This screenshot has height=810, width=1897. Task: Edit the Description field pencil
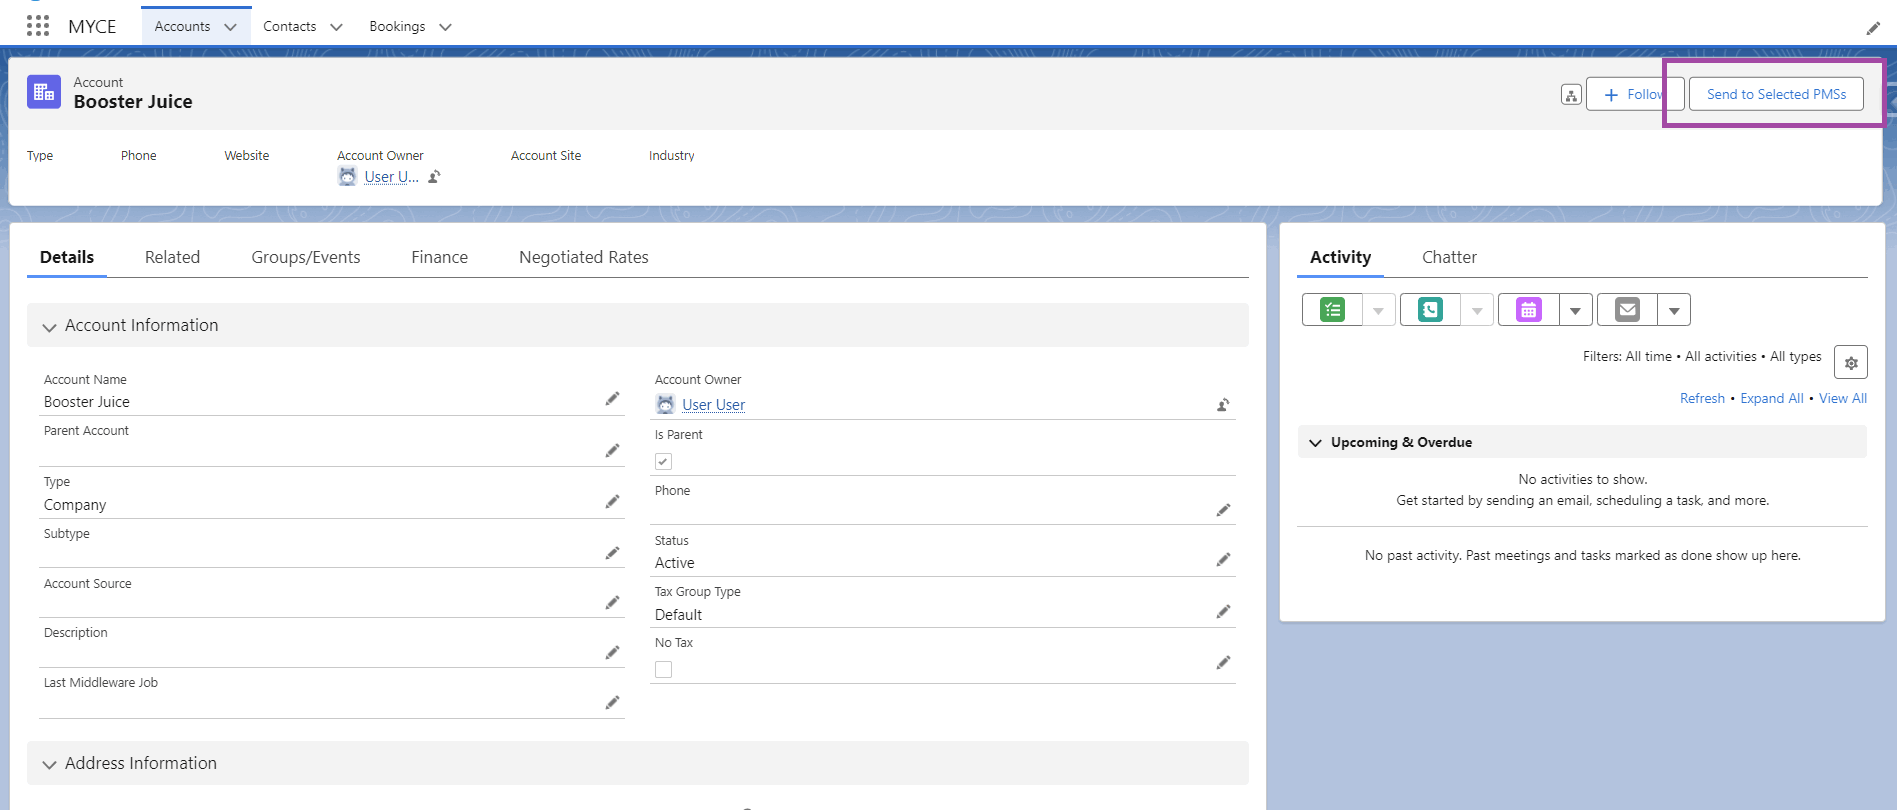coord(612,653)
